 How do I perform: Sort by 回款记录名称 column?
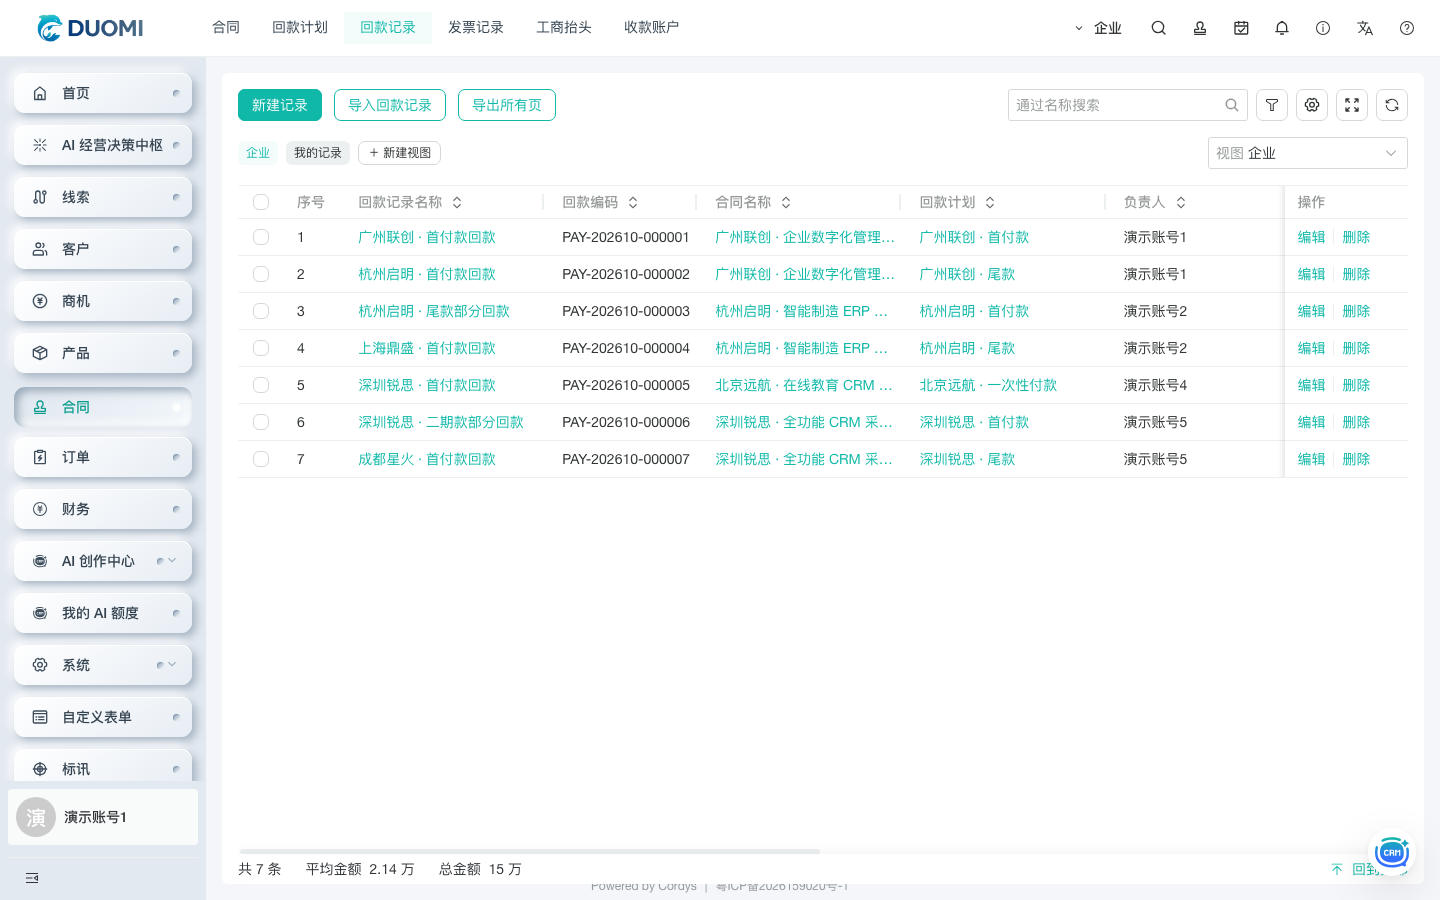457,202
